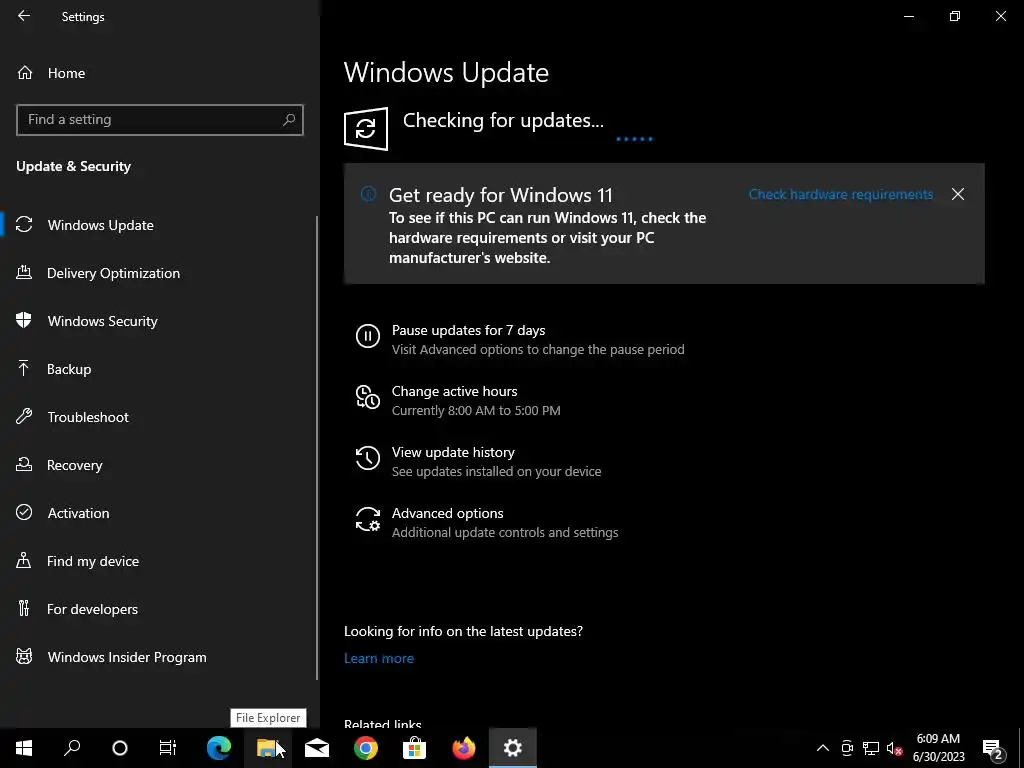Click the info icon beside Windows 11 banner

pyautogui.click(x=368, y=194)
